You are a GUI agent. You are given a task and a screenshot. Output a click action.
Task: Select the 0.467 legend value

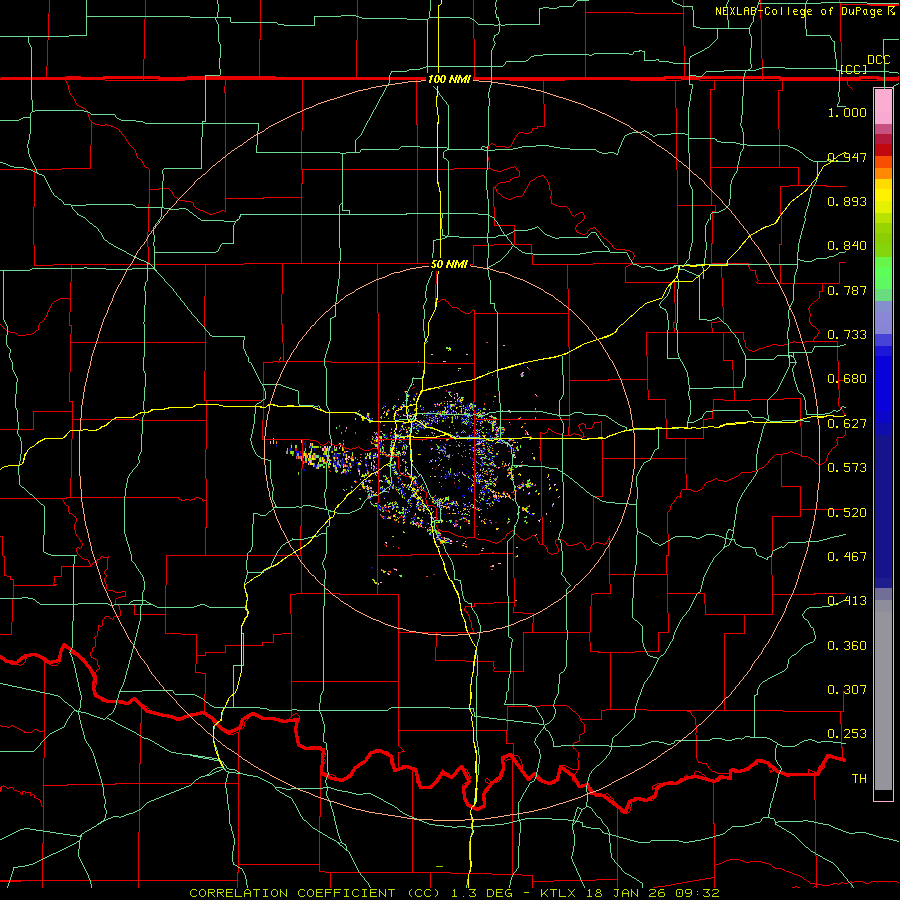click(847, 557)
